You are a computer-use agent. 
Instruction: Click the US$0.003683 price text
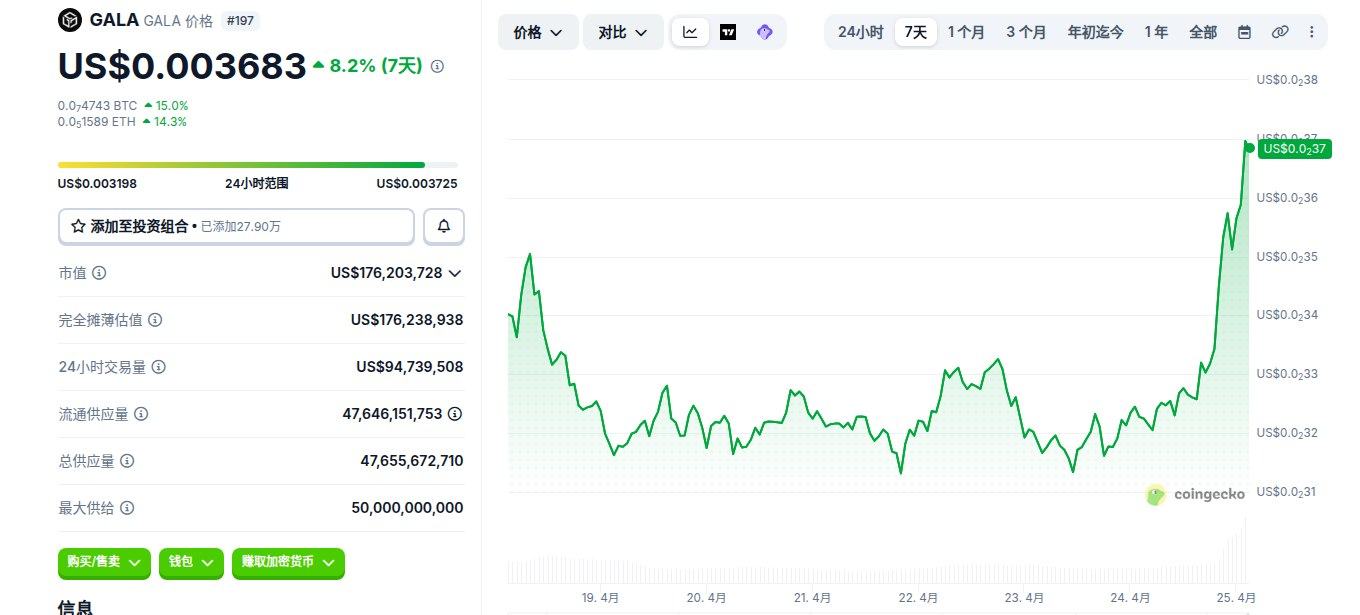[182, 66]
